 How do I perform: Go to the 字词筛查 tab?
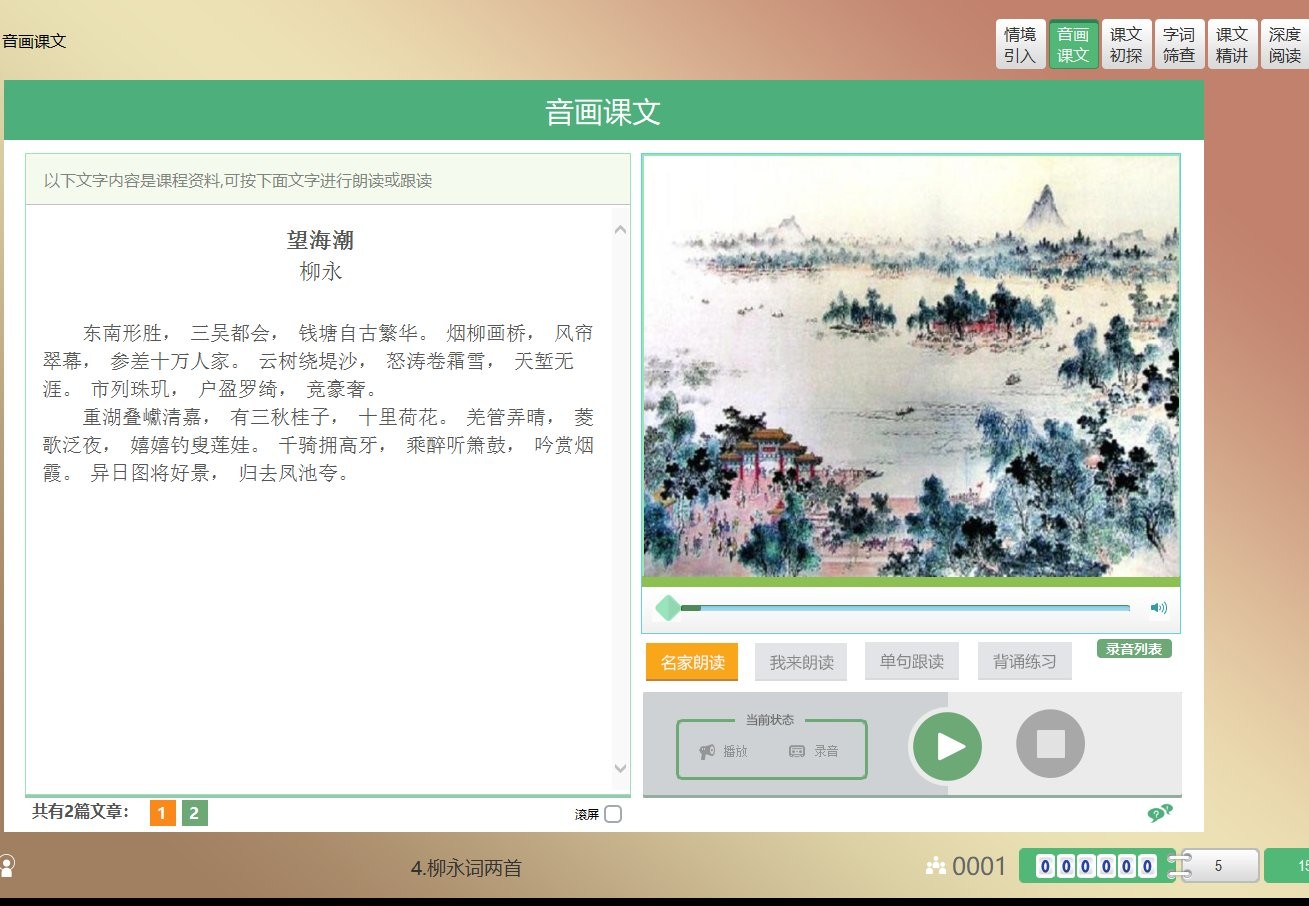1179,45
